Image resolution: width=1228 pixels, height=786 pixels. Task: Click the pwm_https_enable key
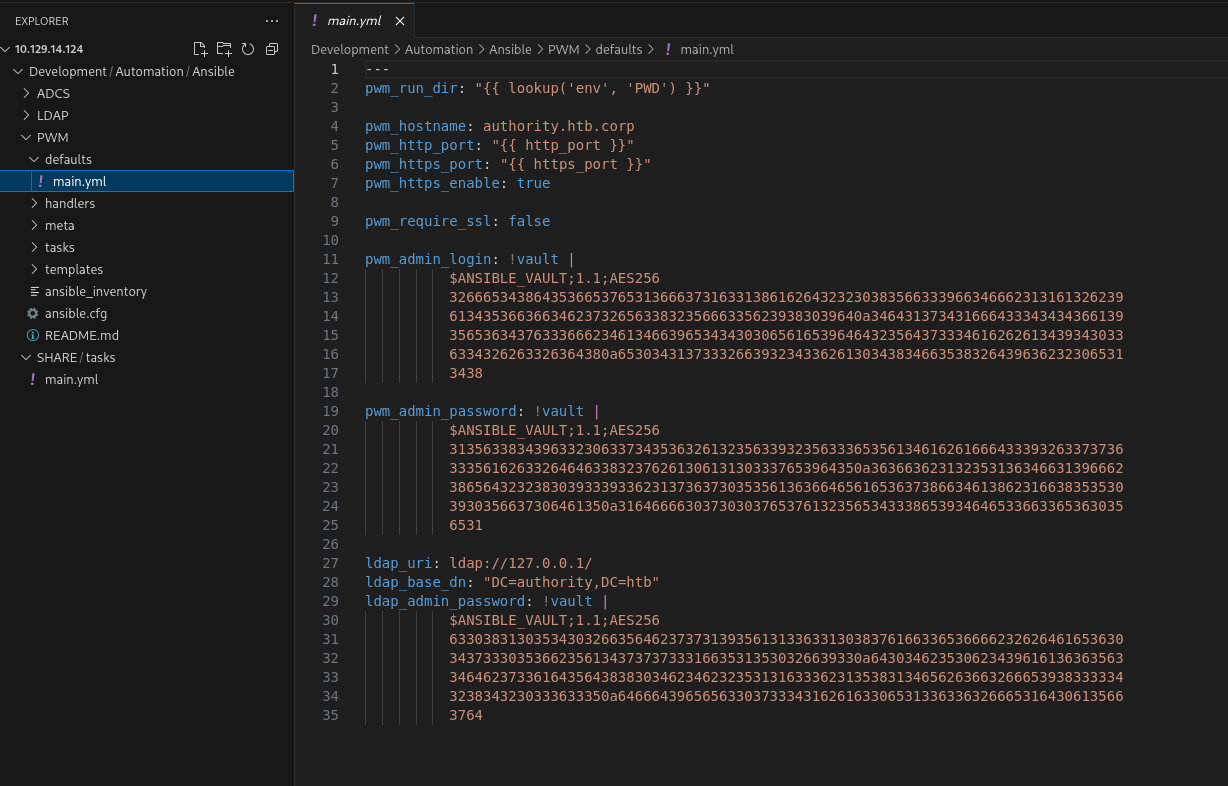(432, 183)
